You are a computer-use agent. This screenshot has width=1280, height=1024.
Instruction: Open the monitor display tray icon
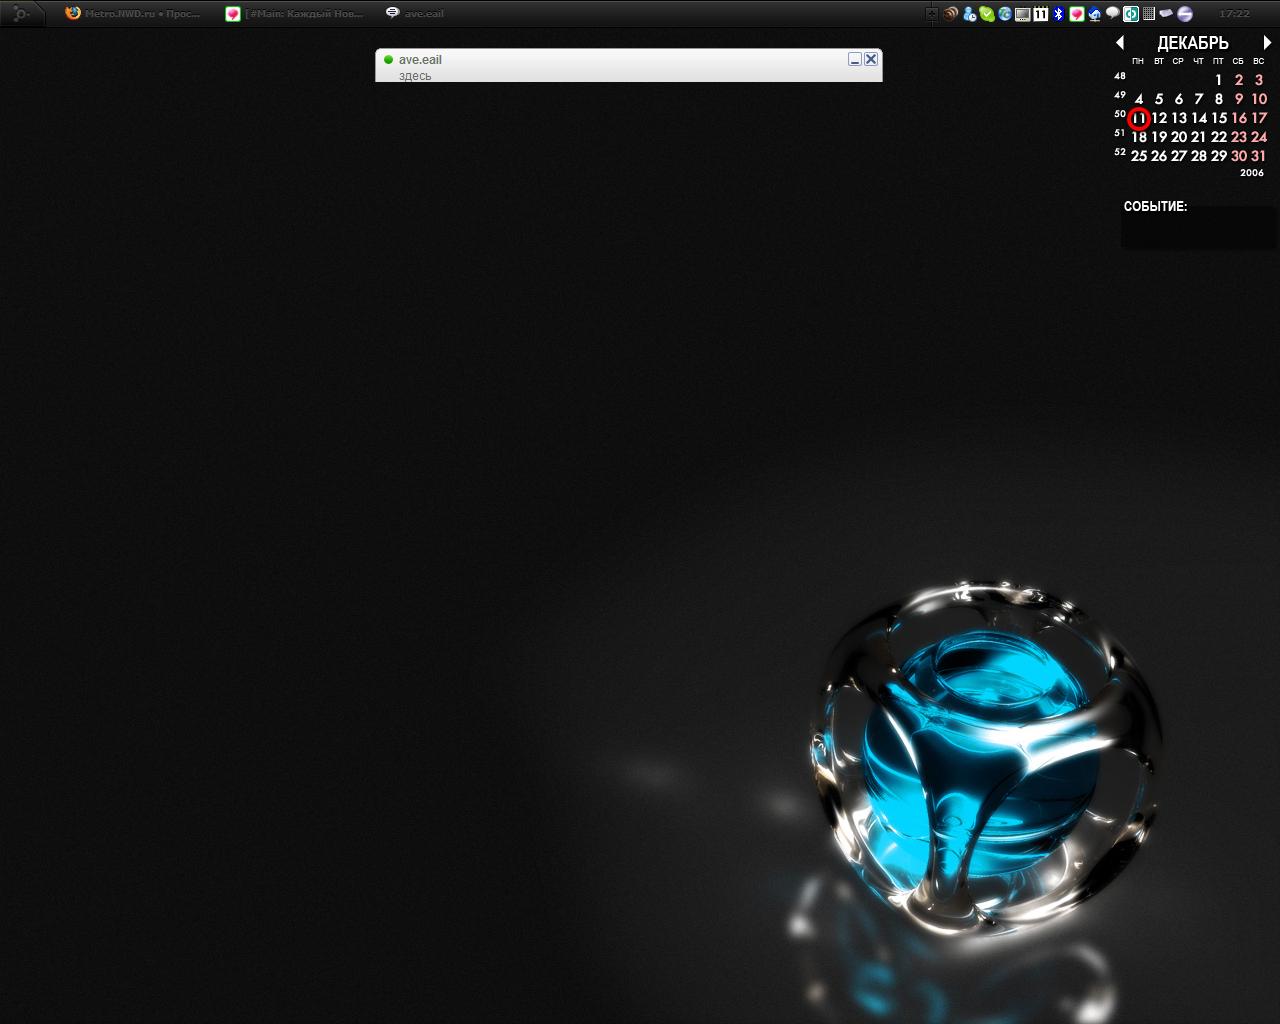coord(1022,14)
